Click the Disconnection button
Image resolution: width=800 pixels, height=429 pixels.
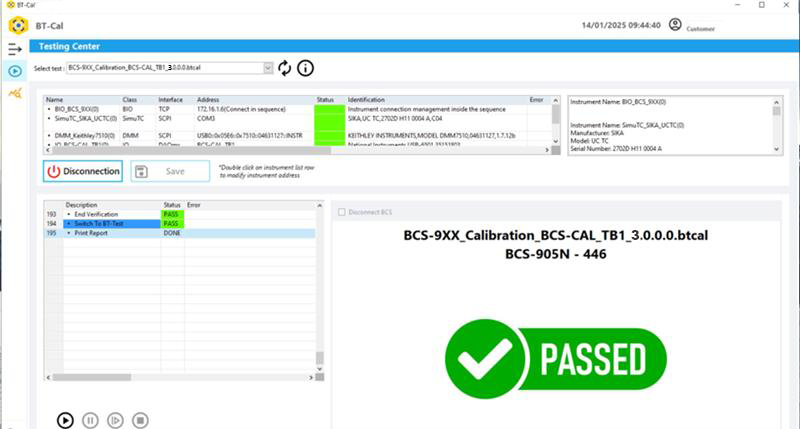point(83,171)
